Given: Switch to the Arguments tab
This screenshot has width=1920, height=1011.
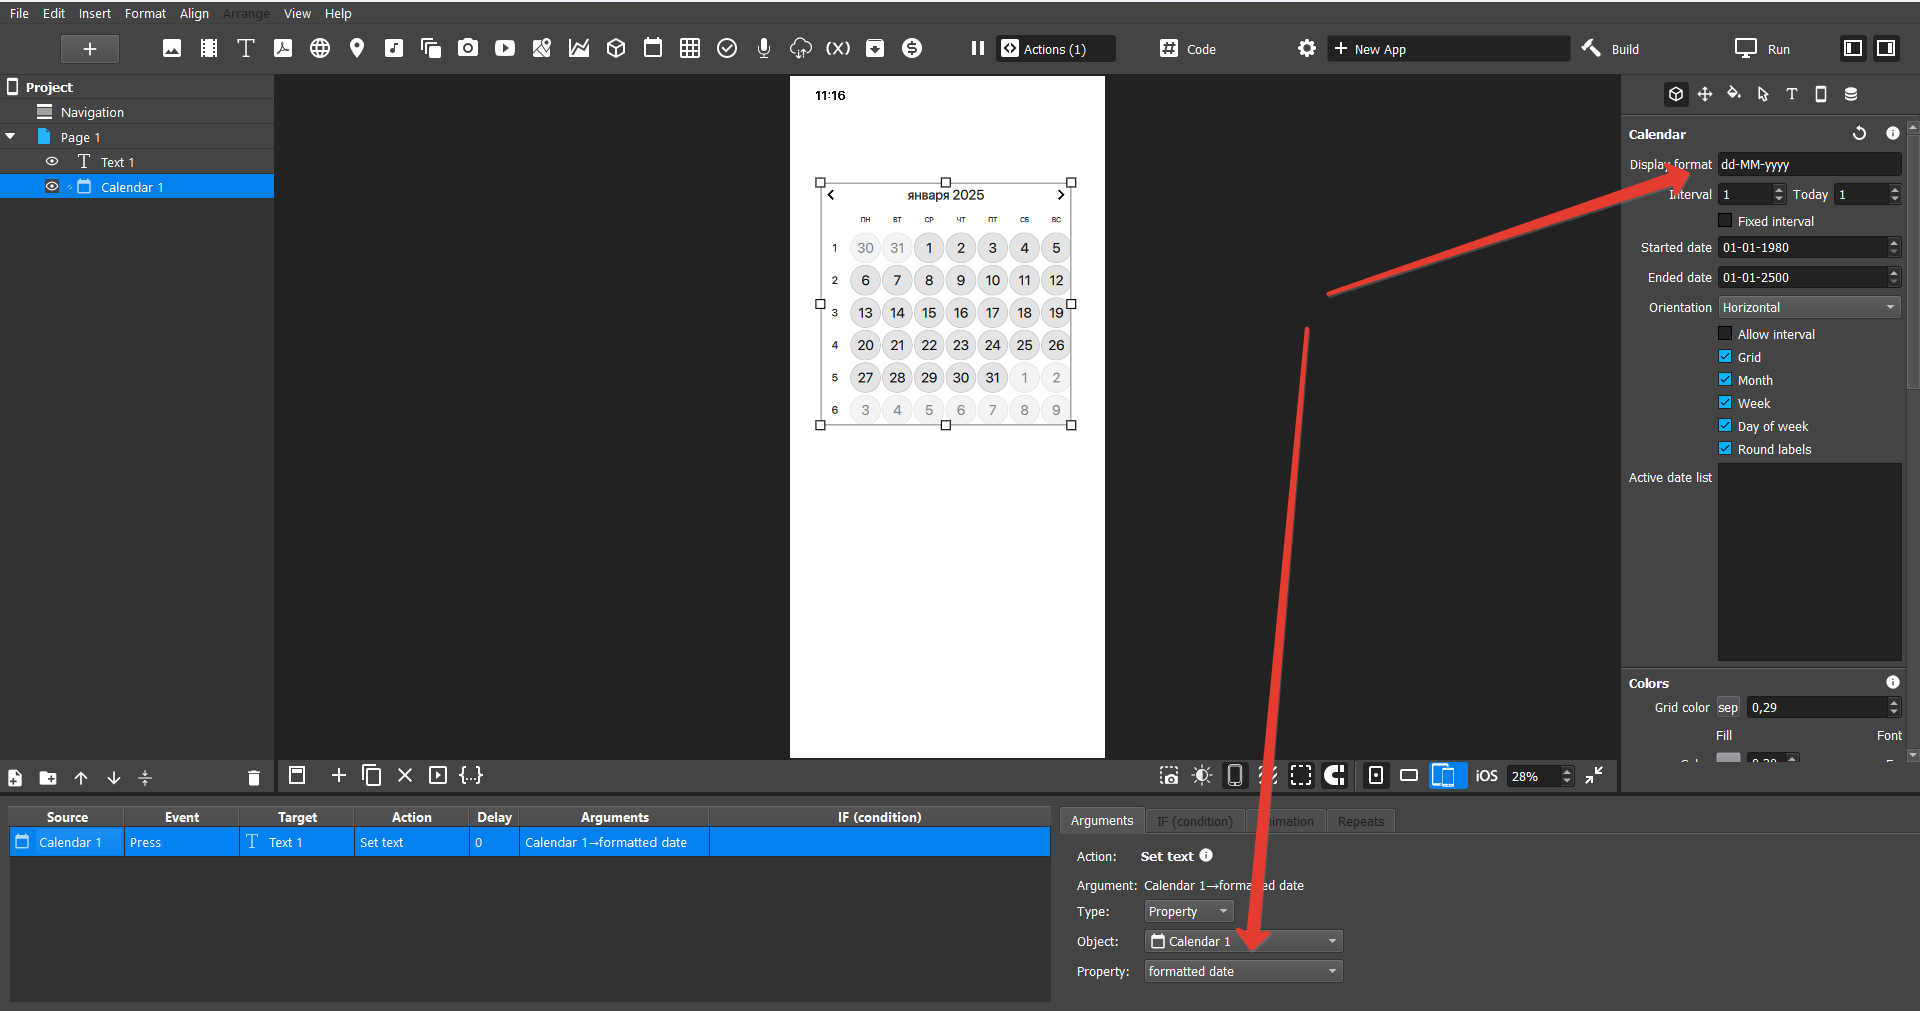Looking at the screenshot, I should tap(1102, 820).
